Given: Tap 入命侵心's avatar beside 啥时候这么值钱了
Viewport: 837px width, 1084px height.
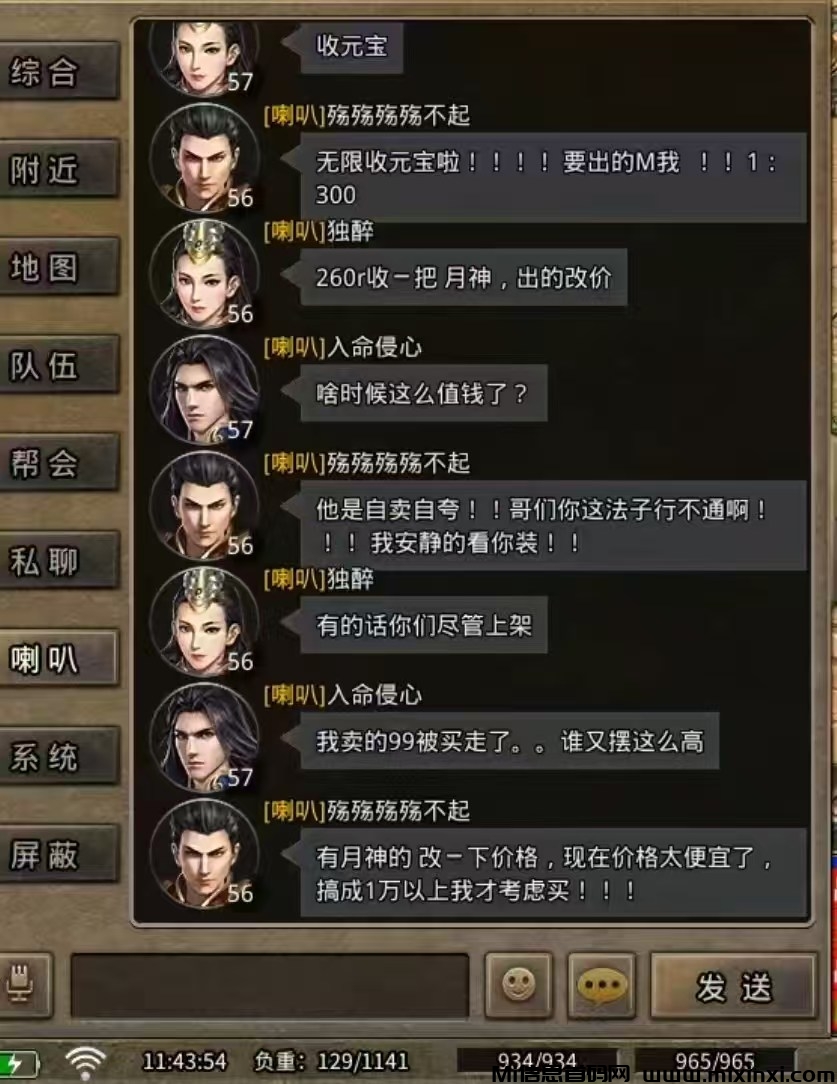Looking at the screenshot, I should tap(205, 391).
